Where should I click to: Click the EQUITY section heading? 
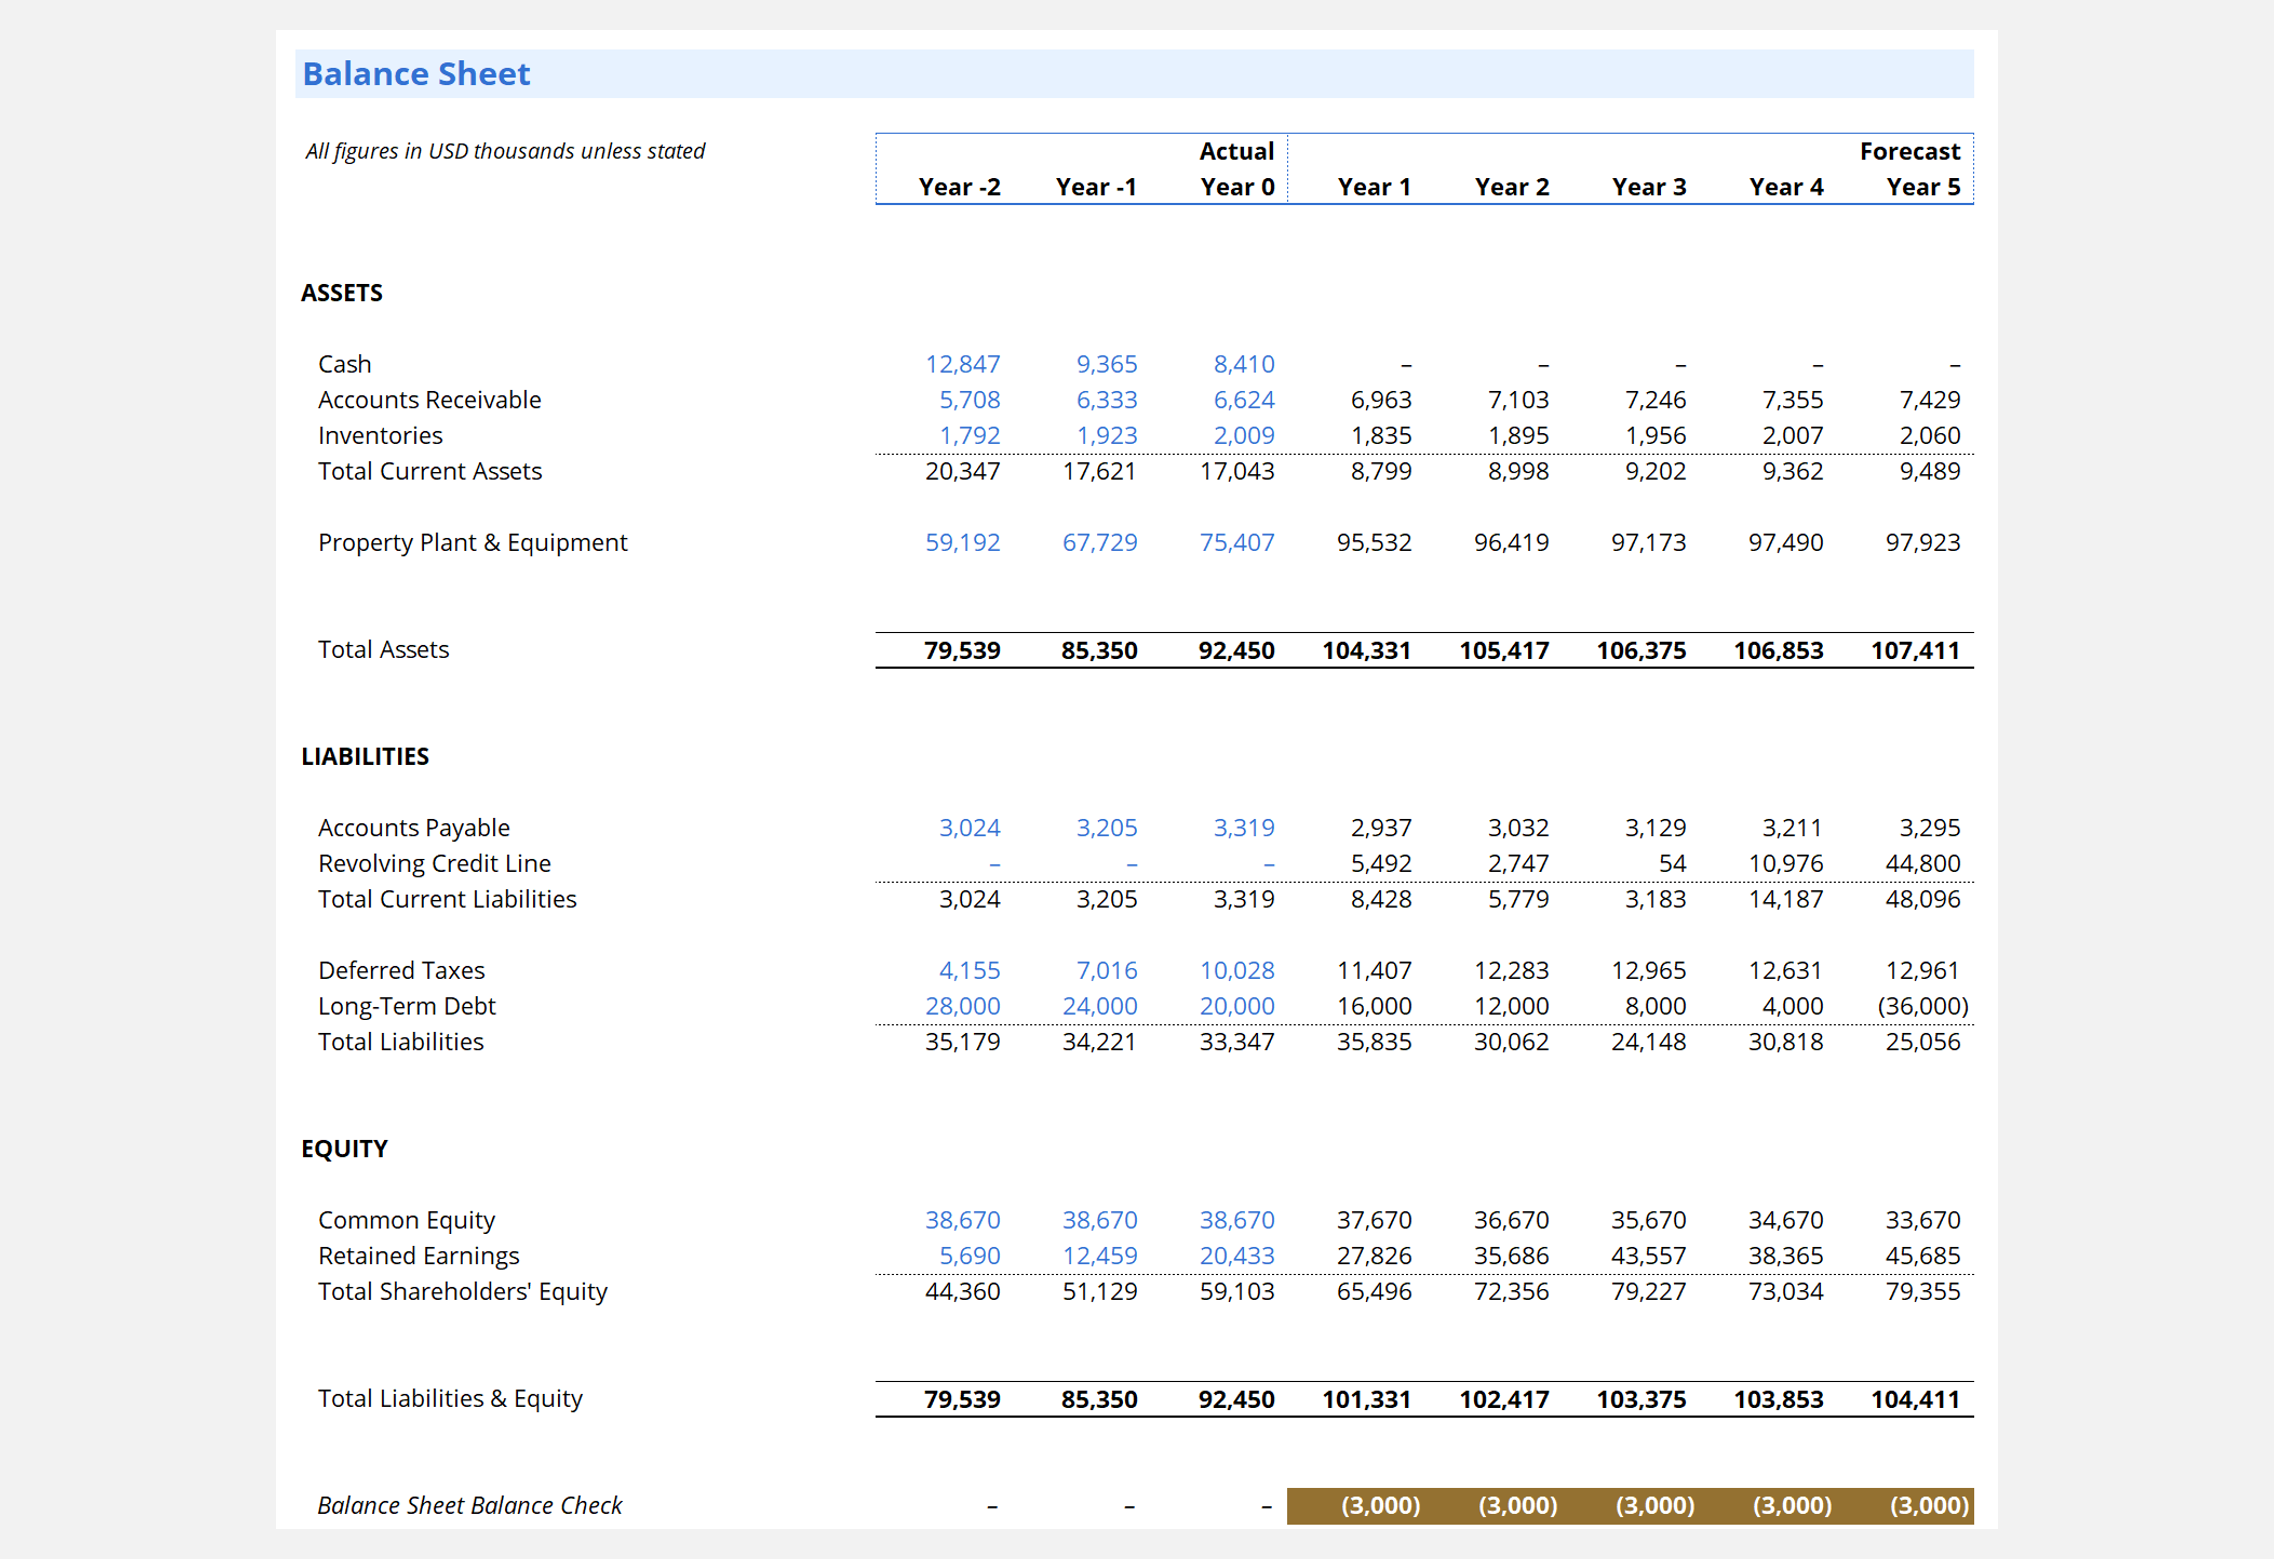click(344, 1148)
